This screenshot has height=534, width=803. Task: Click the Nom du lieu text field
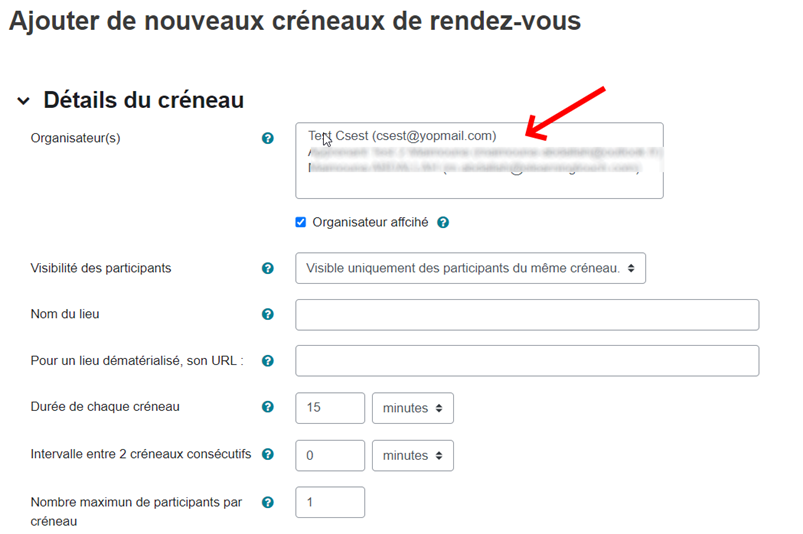click(526, 314)
